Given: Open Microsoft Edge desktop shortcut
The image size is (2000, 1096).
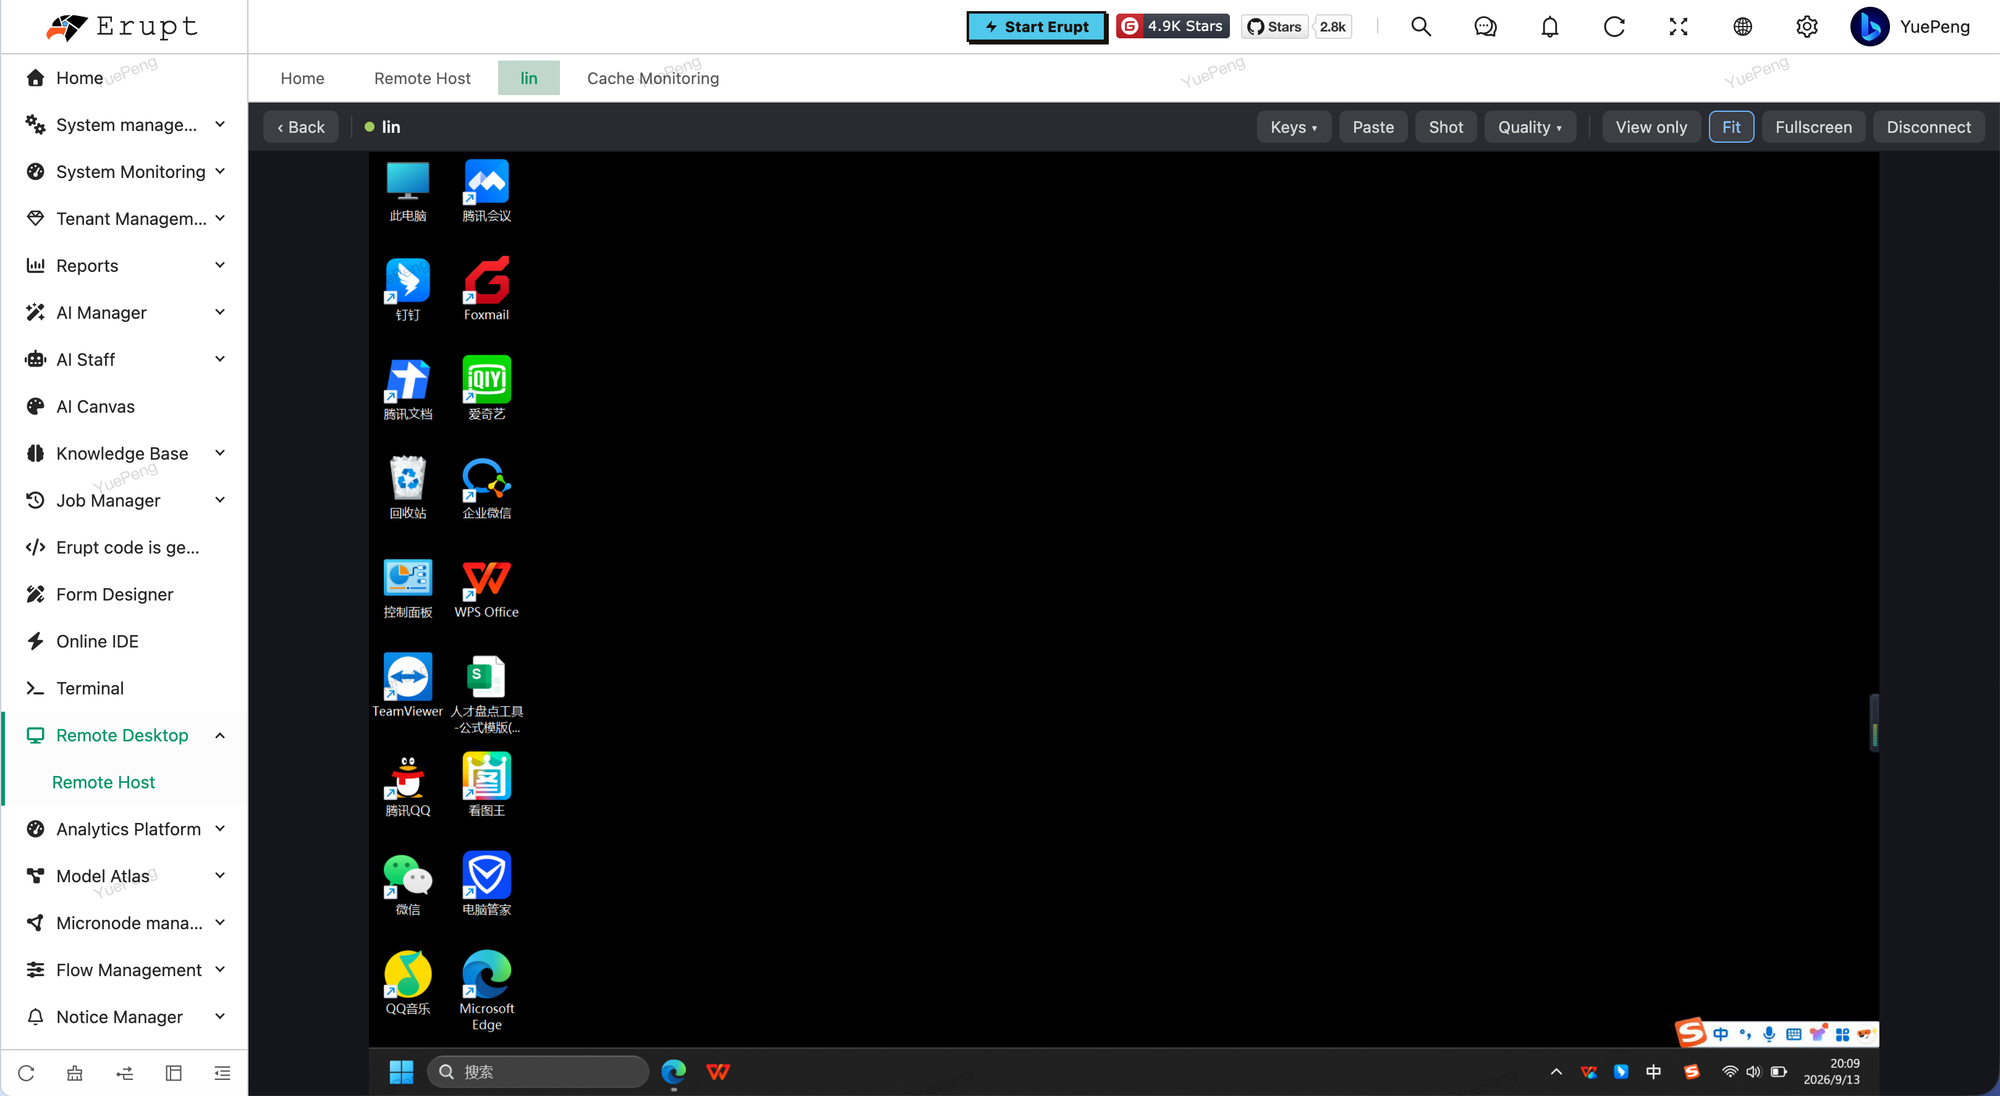Looking at the screenshot, I should (486, 990).
